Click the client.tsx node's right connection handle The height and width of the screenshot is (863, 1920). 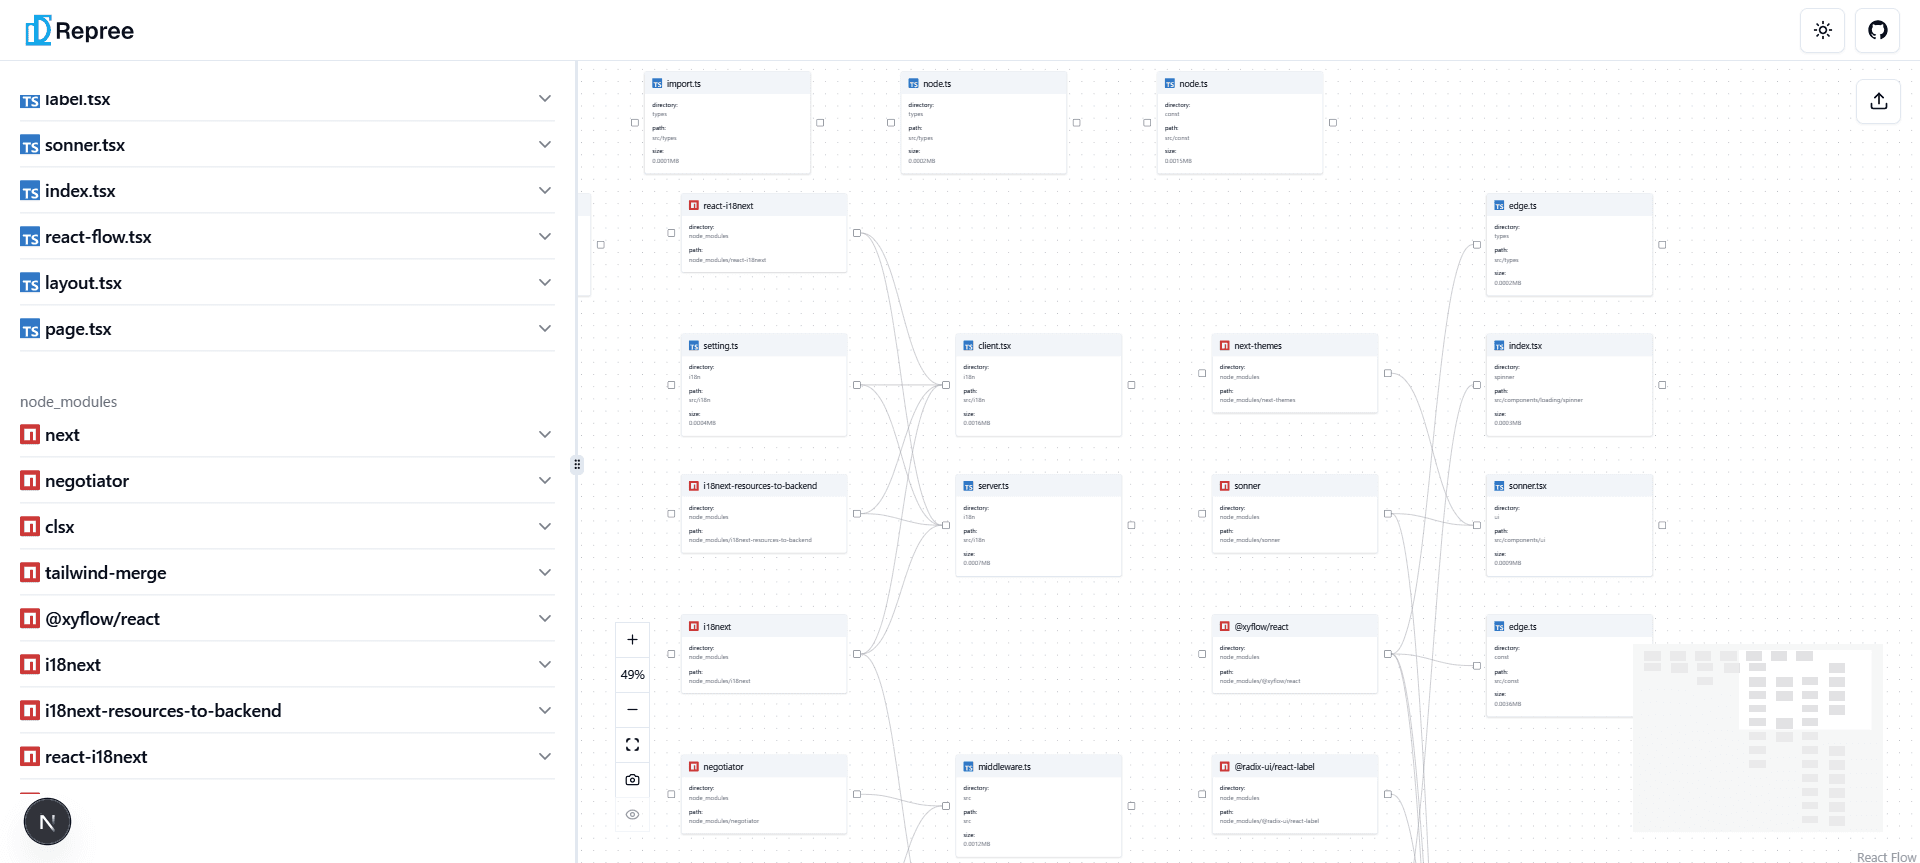1131,385
